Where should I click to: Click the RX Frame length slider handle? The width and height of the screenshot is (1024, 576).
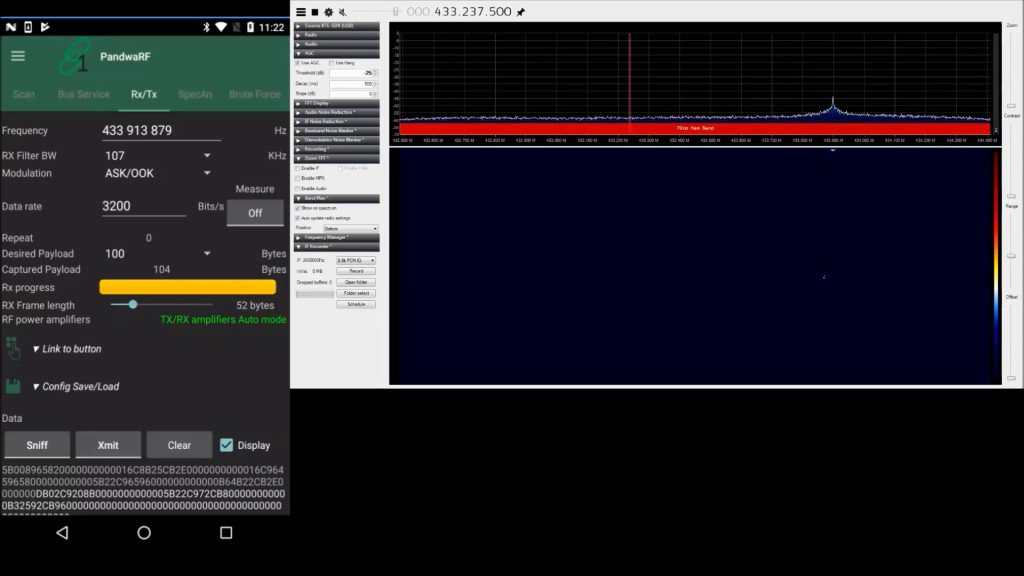tap(131, 304)
